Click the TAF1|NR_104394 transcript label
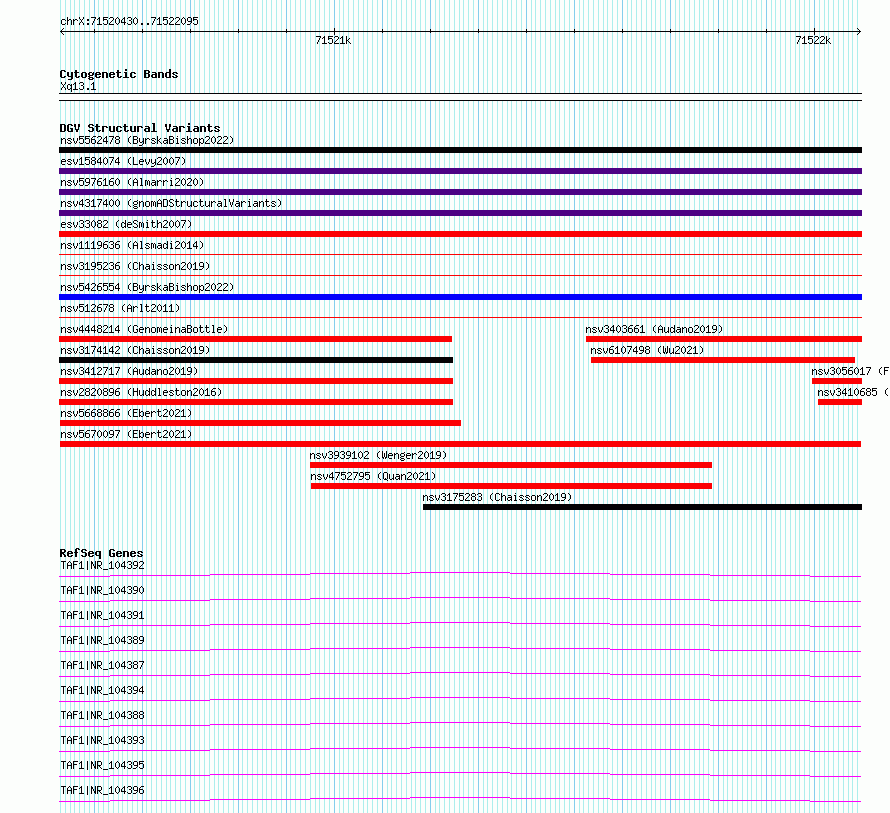This screenshot has height=813, width=890. (x=102, y=690)
